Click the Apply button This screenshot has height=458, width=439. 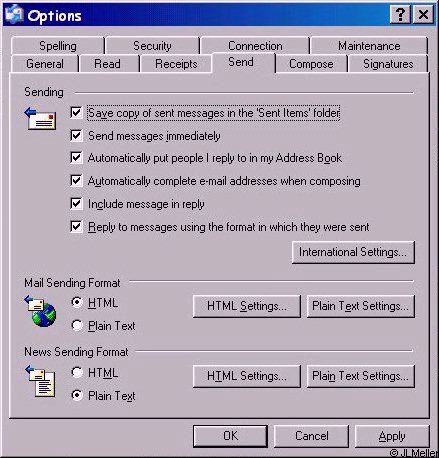click(x=392, y=436)
